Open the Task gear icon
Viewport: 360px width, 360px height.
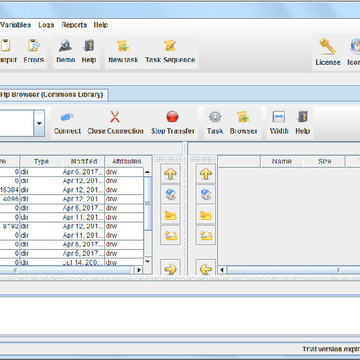tap(215, 123)
